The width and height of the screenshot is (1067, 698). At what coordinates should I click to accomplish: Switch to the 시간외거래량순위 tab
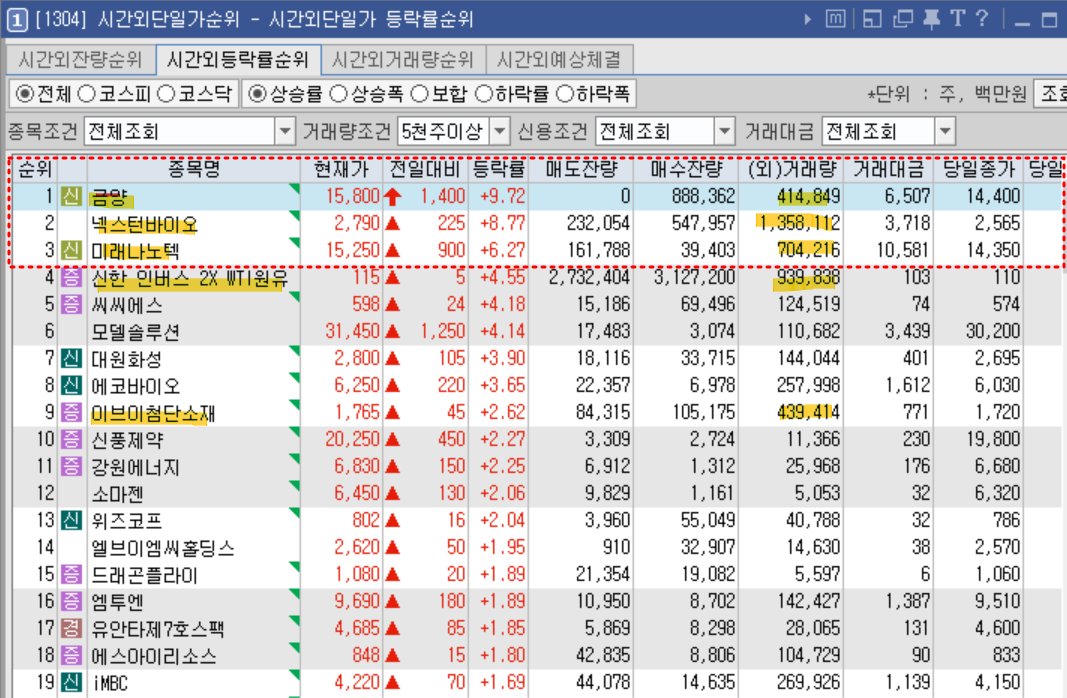[x=403, y=60]
